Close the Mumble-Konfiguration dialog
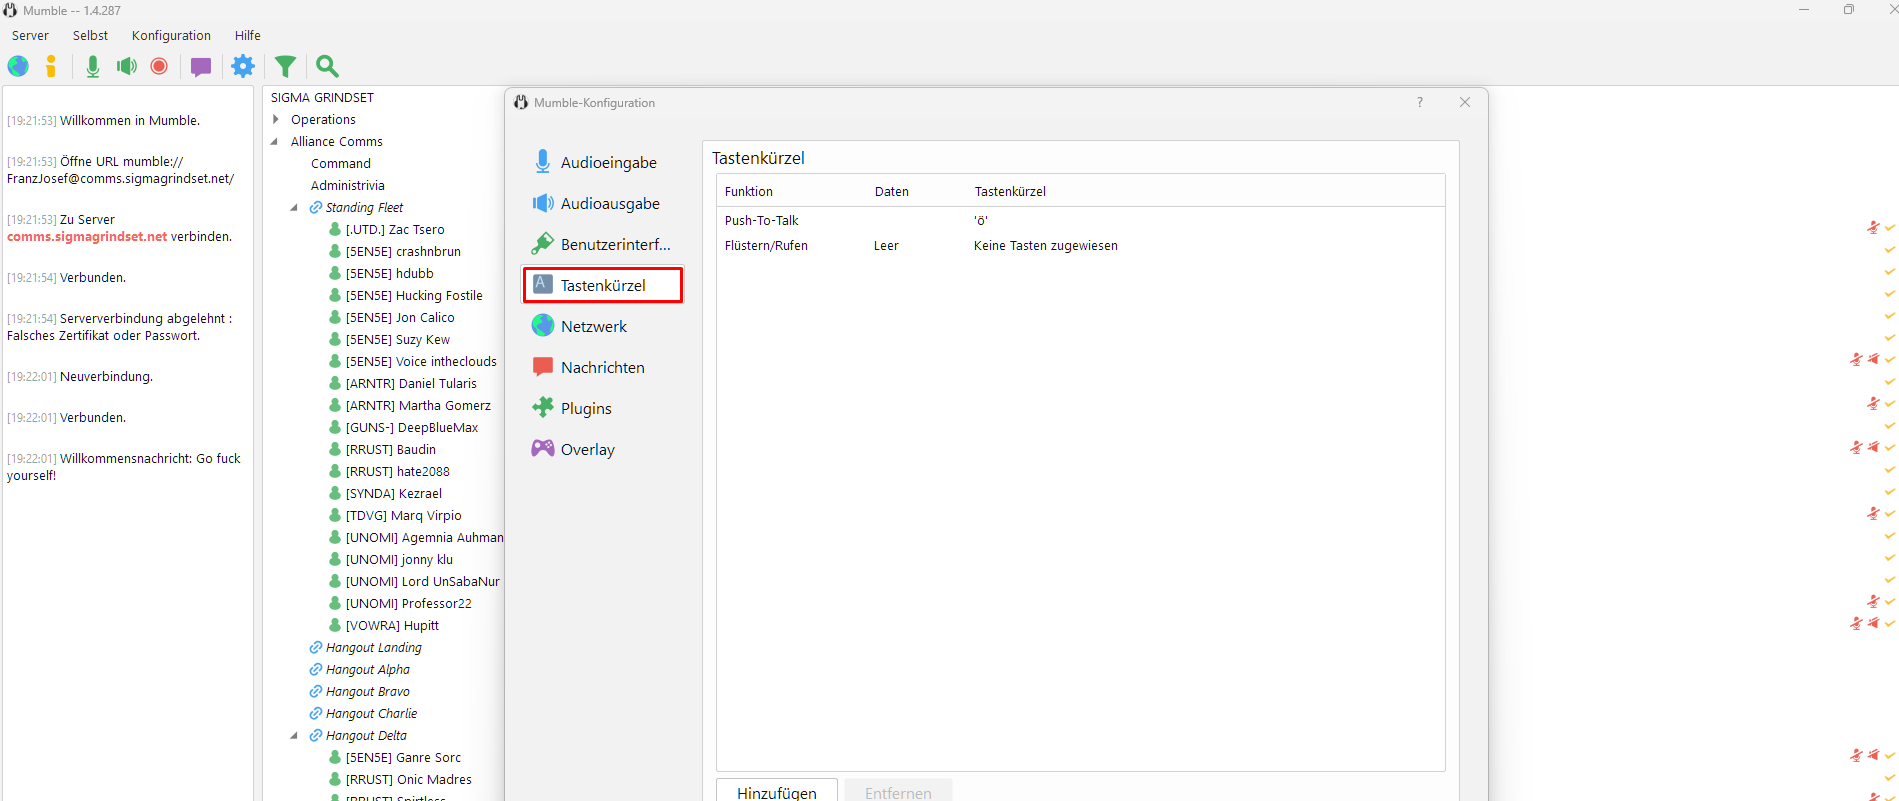 coord(1465,102)
